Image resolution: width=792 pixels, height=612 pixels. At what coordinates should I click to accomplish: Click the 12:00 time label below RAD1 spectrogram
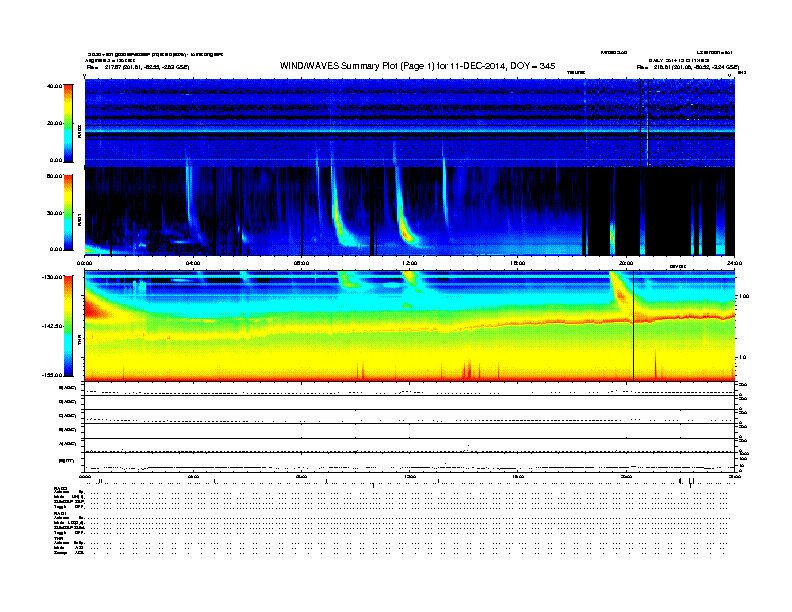coord(409,263)
